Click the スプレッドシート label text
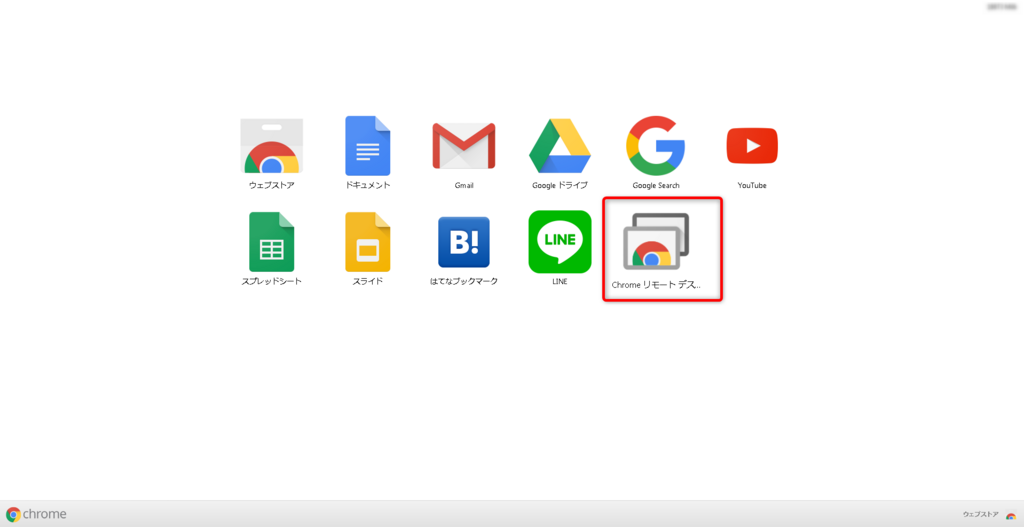Viewport: 1024px width, 527px height. pyautogui.click(x=272, y=281)
